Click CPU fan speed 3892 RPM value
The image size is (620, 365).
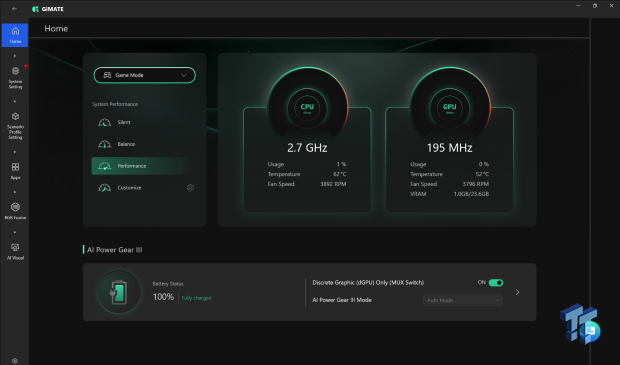coord(333,184)
